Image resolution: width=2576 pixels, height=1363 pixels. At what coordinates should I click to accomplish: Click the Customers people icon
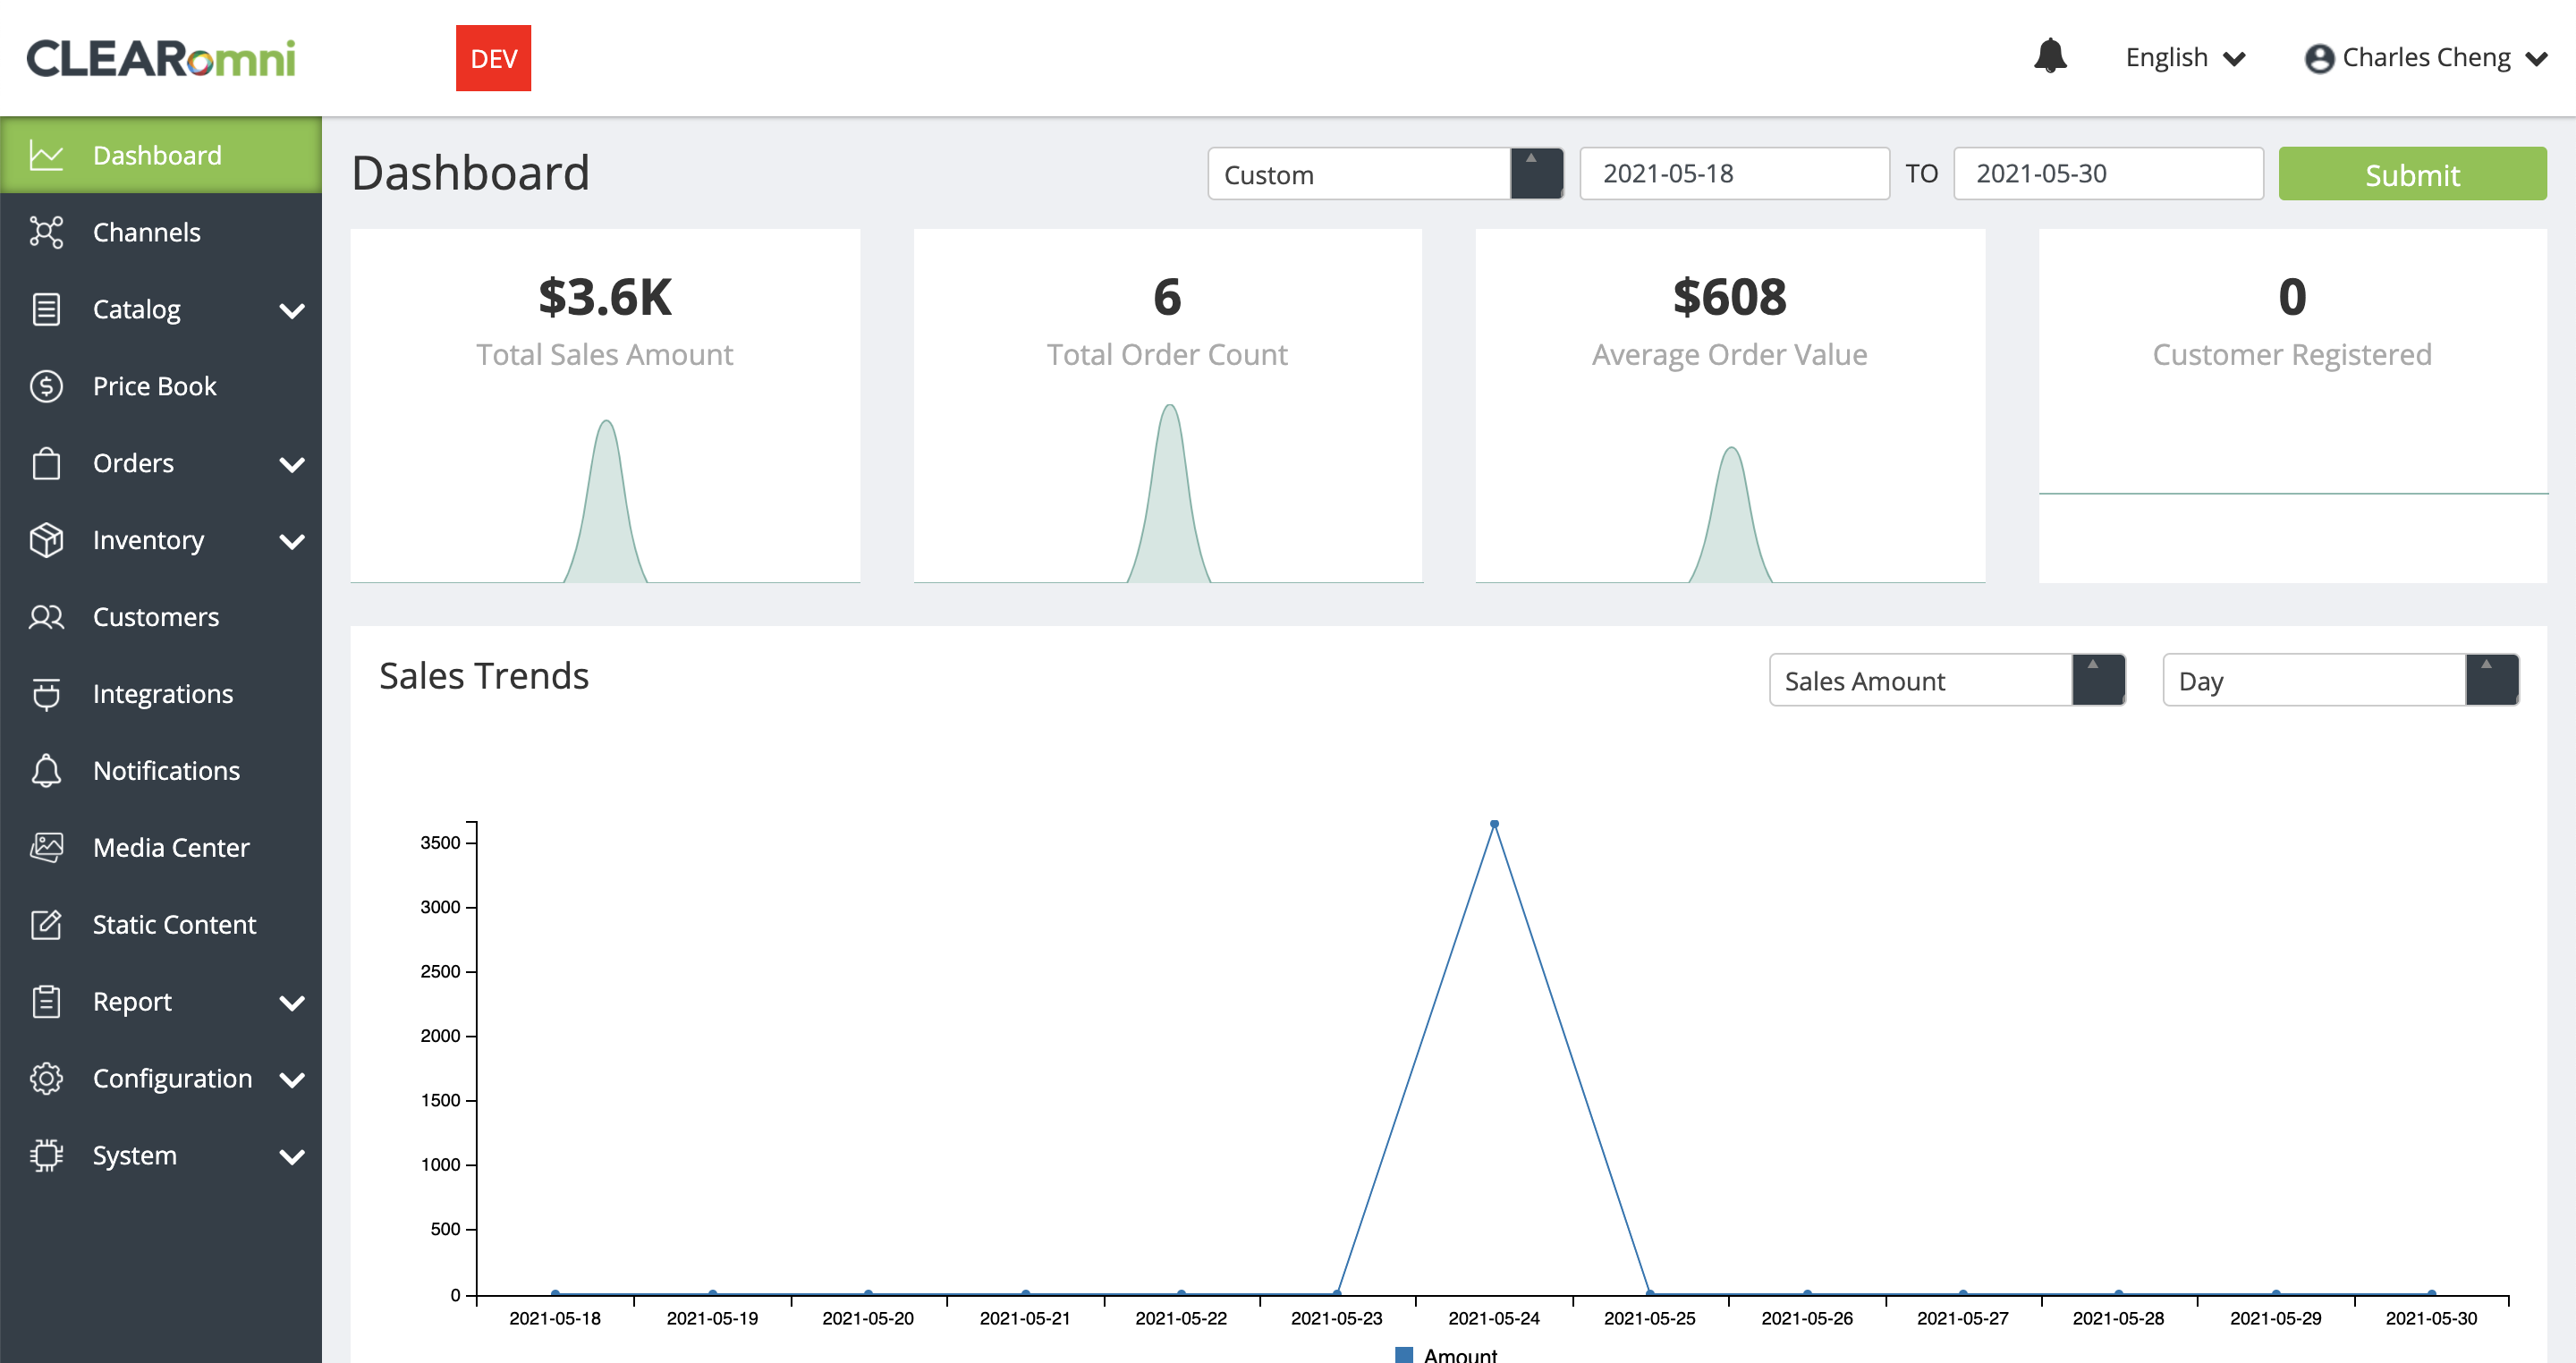click(x=46, y=617)
